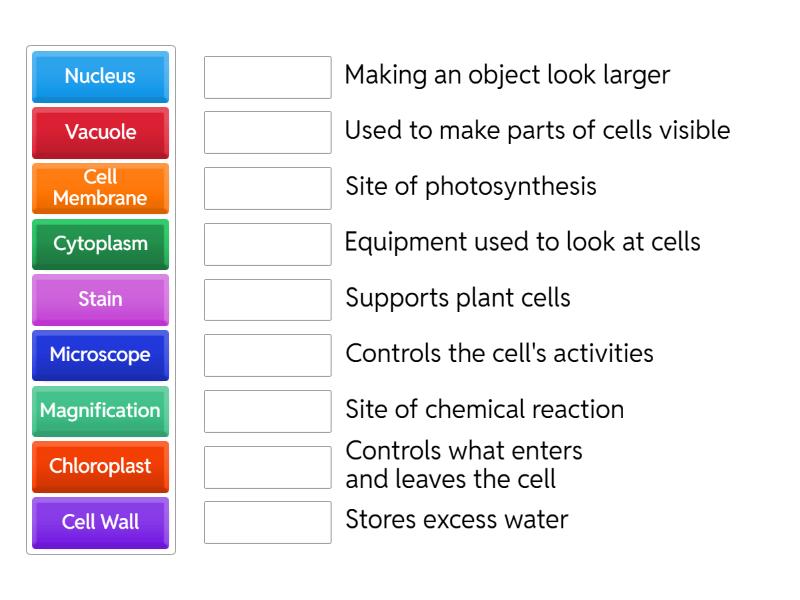Image resolution: width=800 pixels, height=600 pixels.
Task: Pick the Cell Membrane tile
Action: tap(100, 188)
